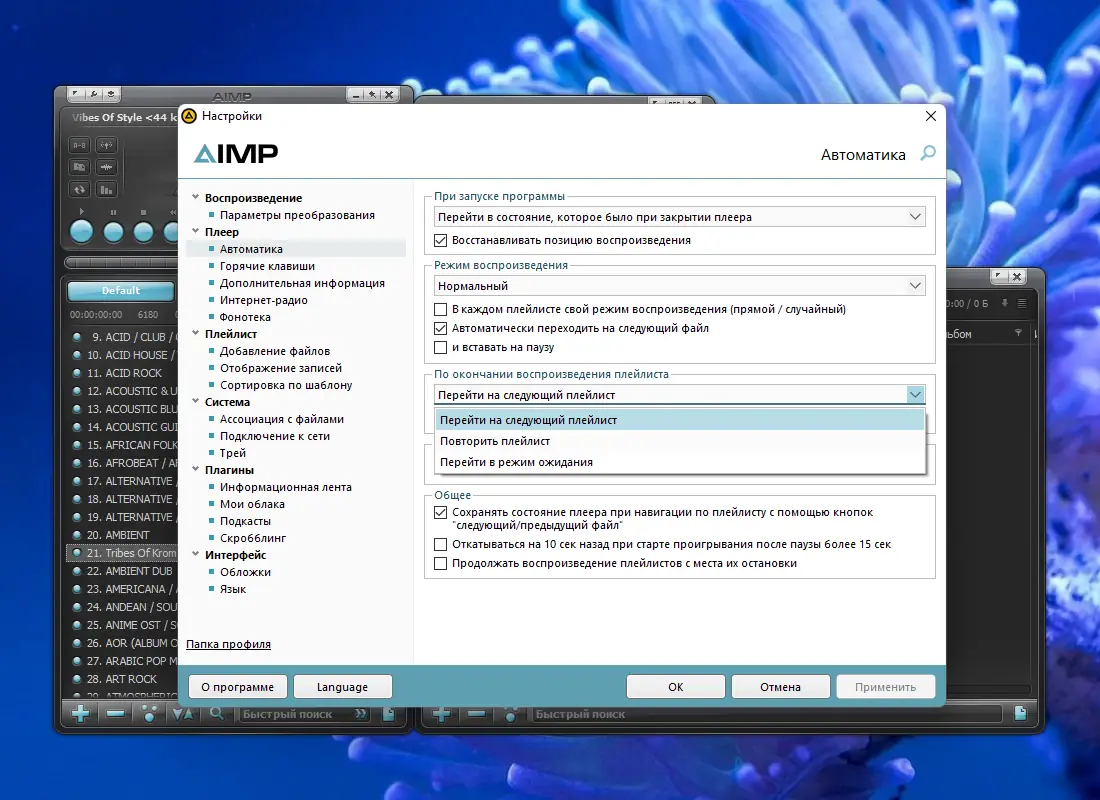
Task: Open the 'Папка профиля' link
Action: coord(228,644)
